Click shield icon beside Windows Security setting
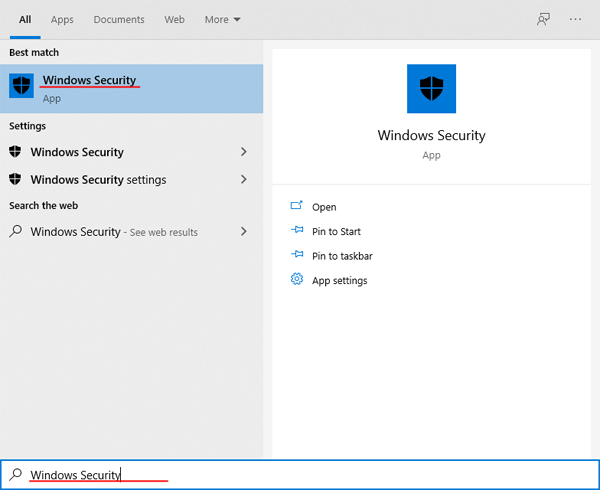 click(x=15, y=151)
